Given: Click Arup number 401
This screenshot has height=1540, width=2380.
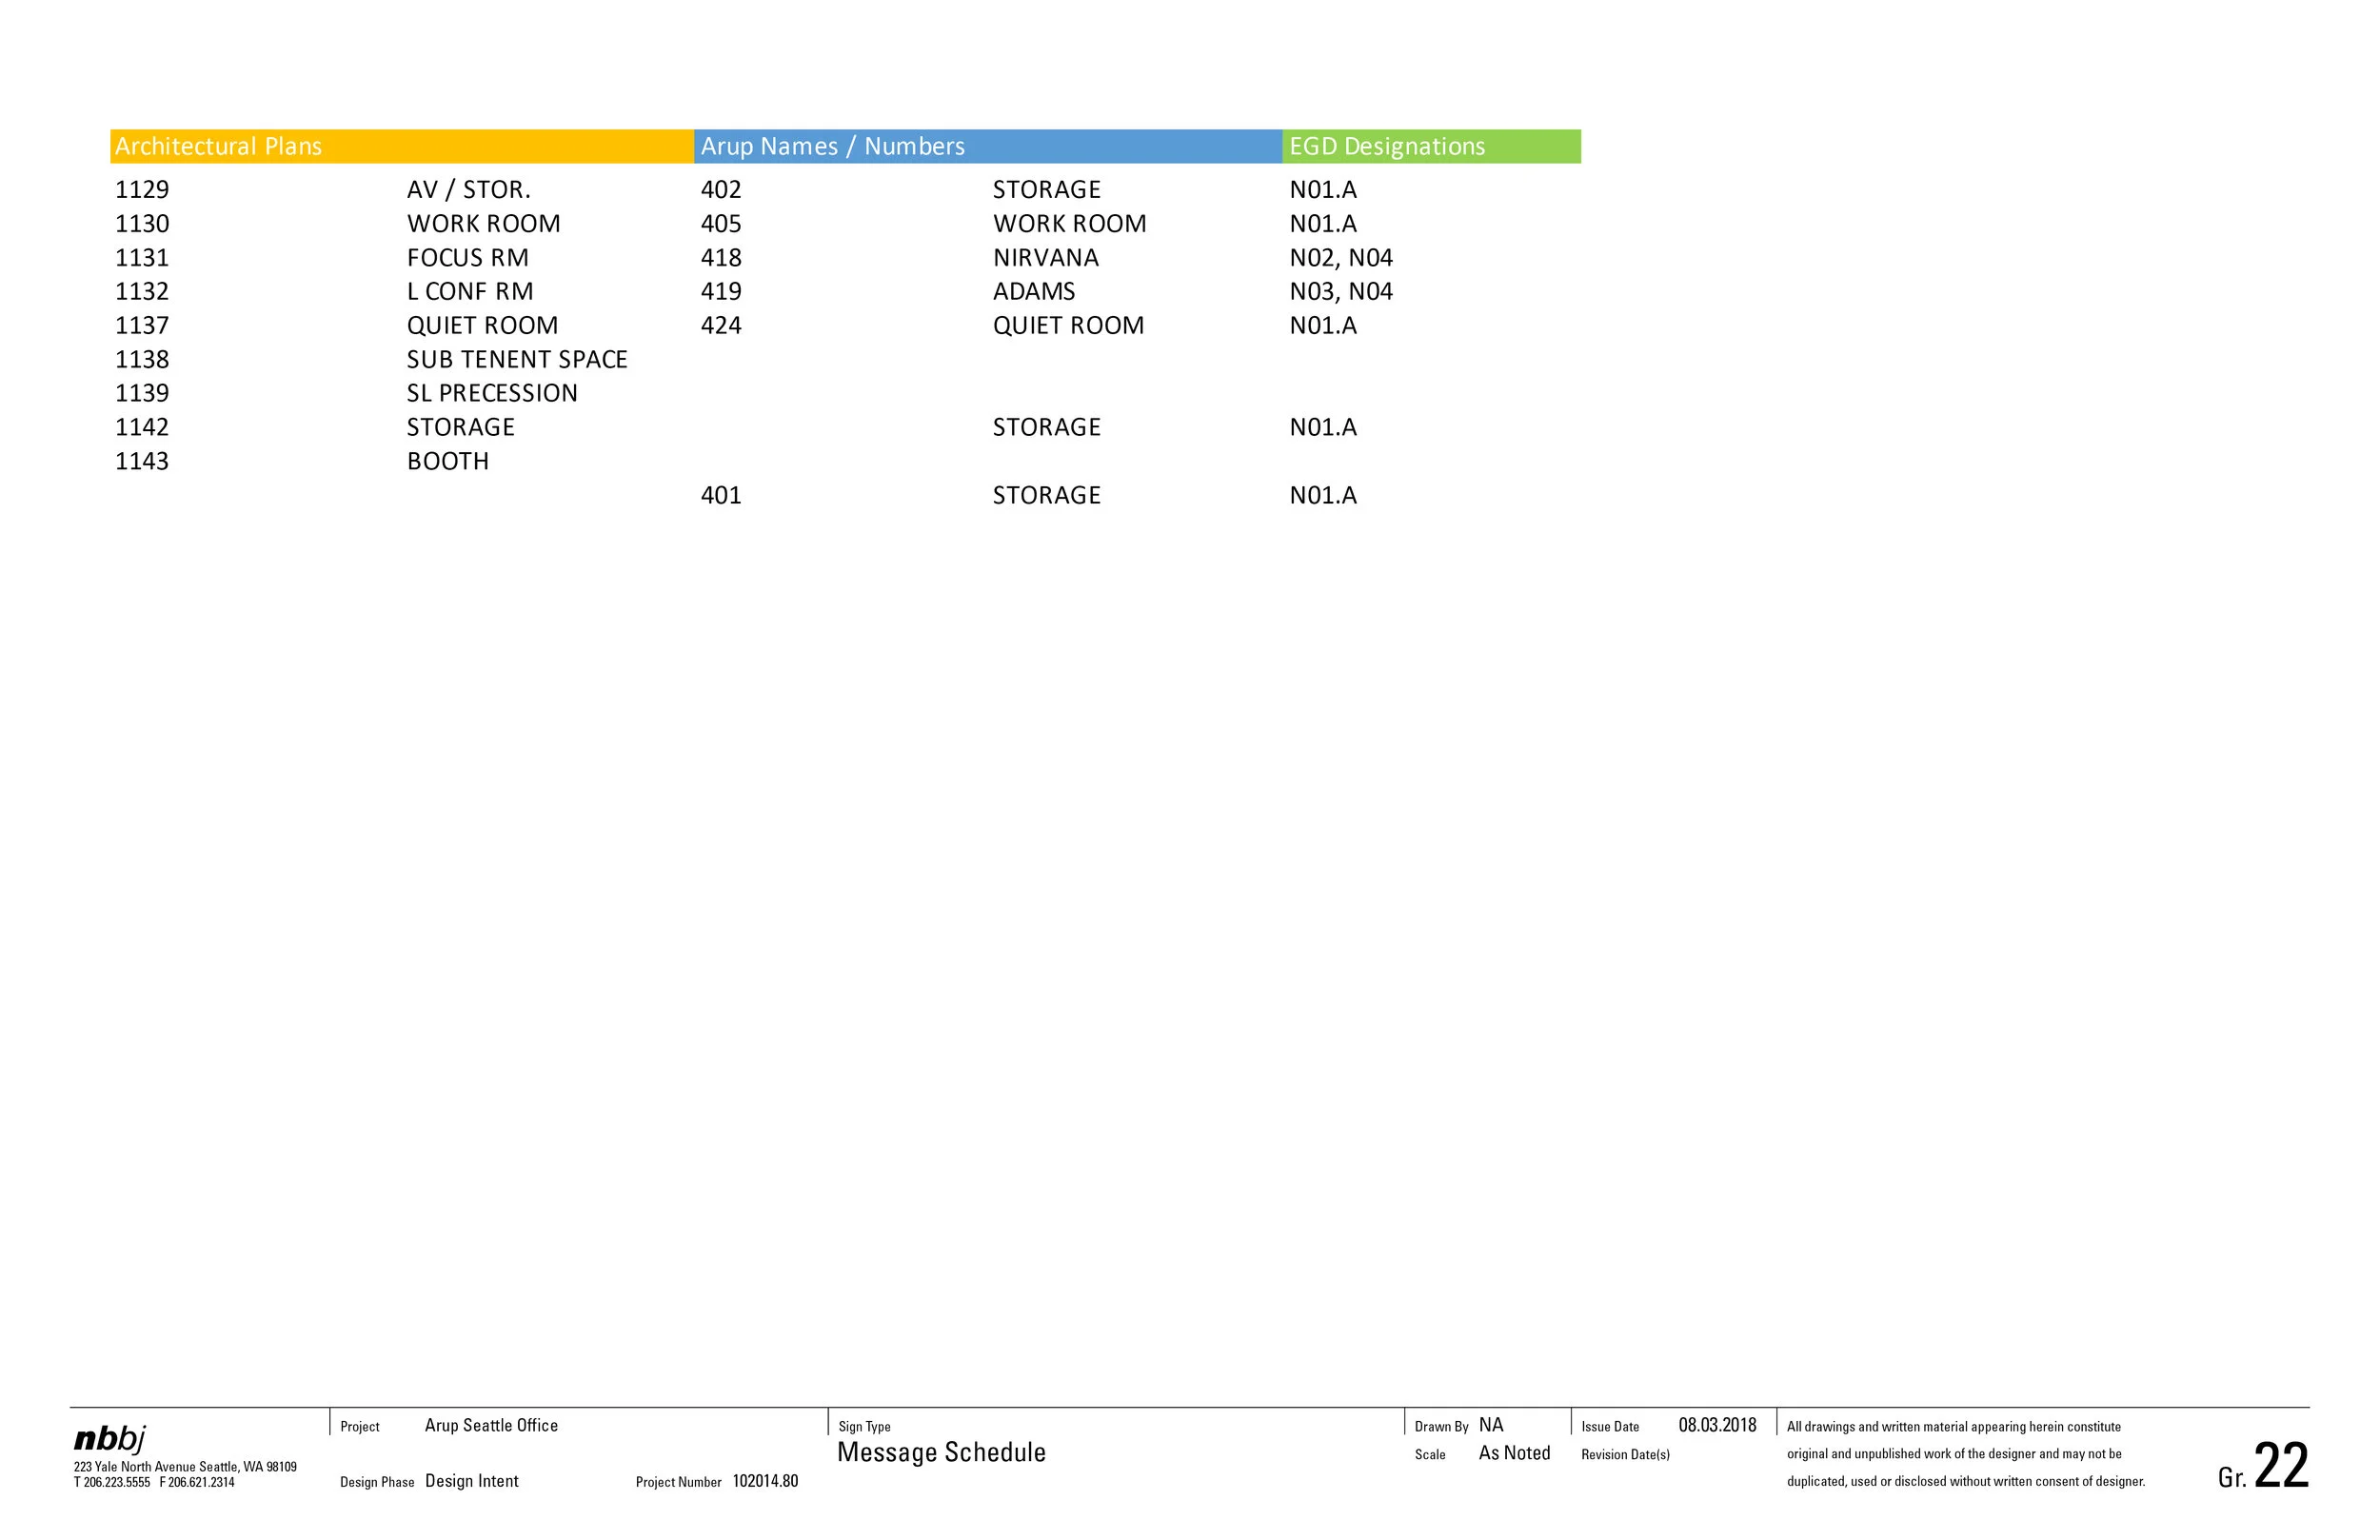Looking at the screenshot, I should (x=721, y=496).
